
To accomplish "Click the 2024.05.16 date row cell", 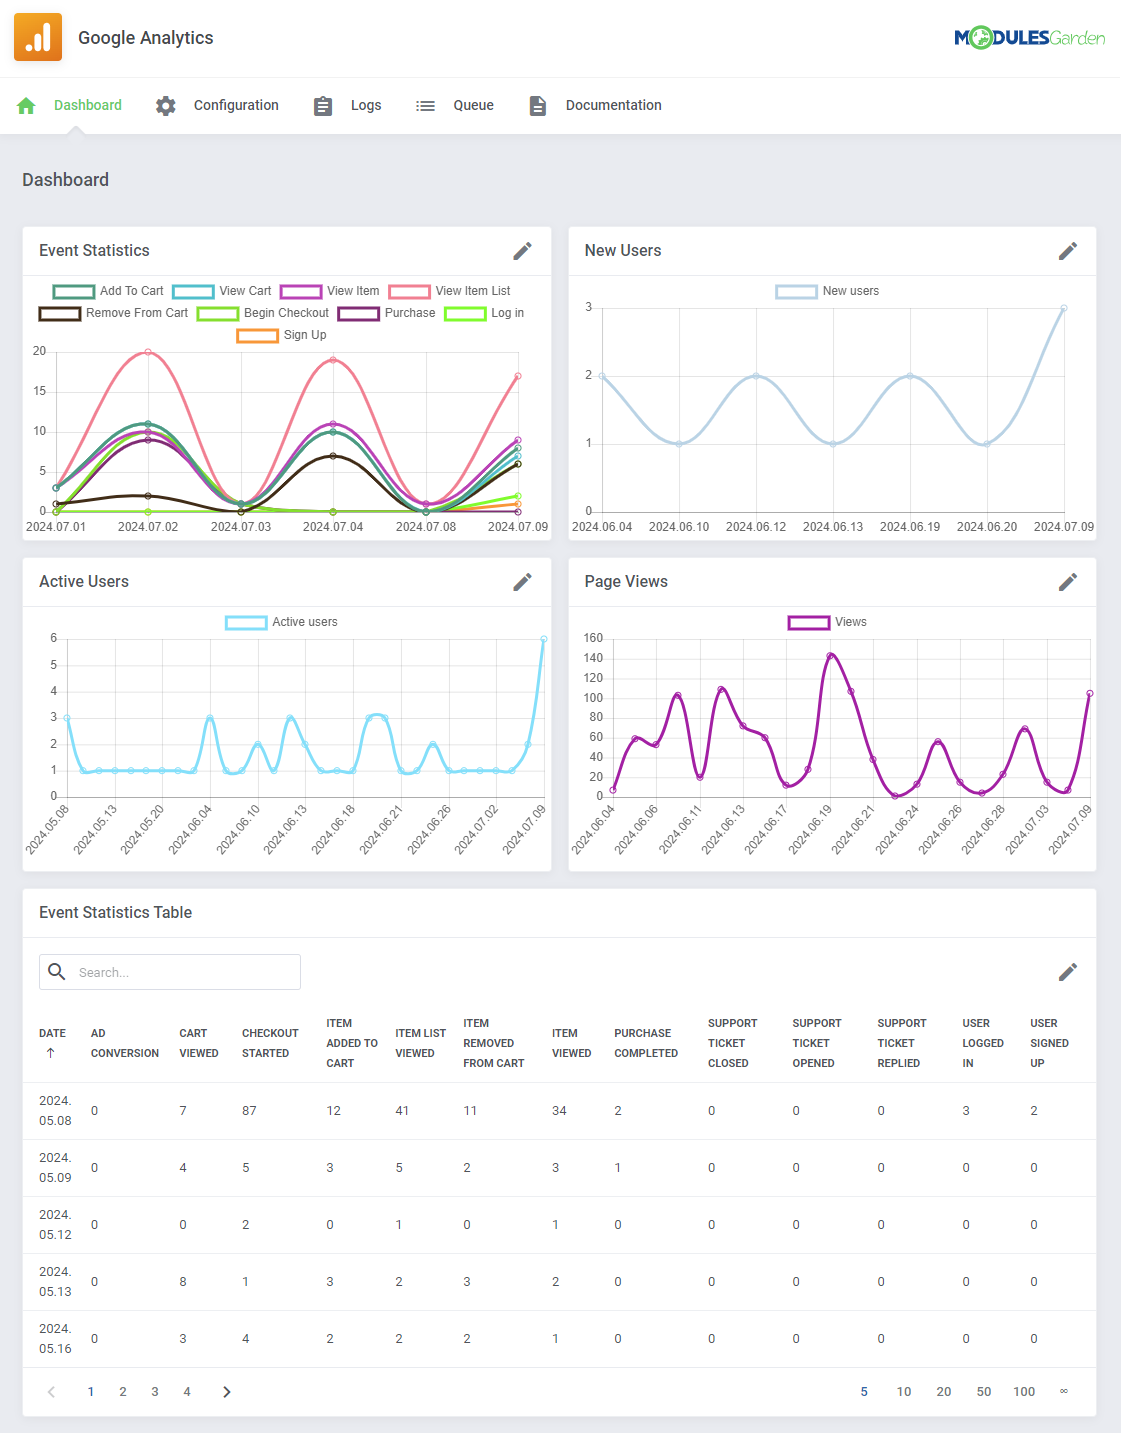I will point(55,1339).
